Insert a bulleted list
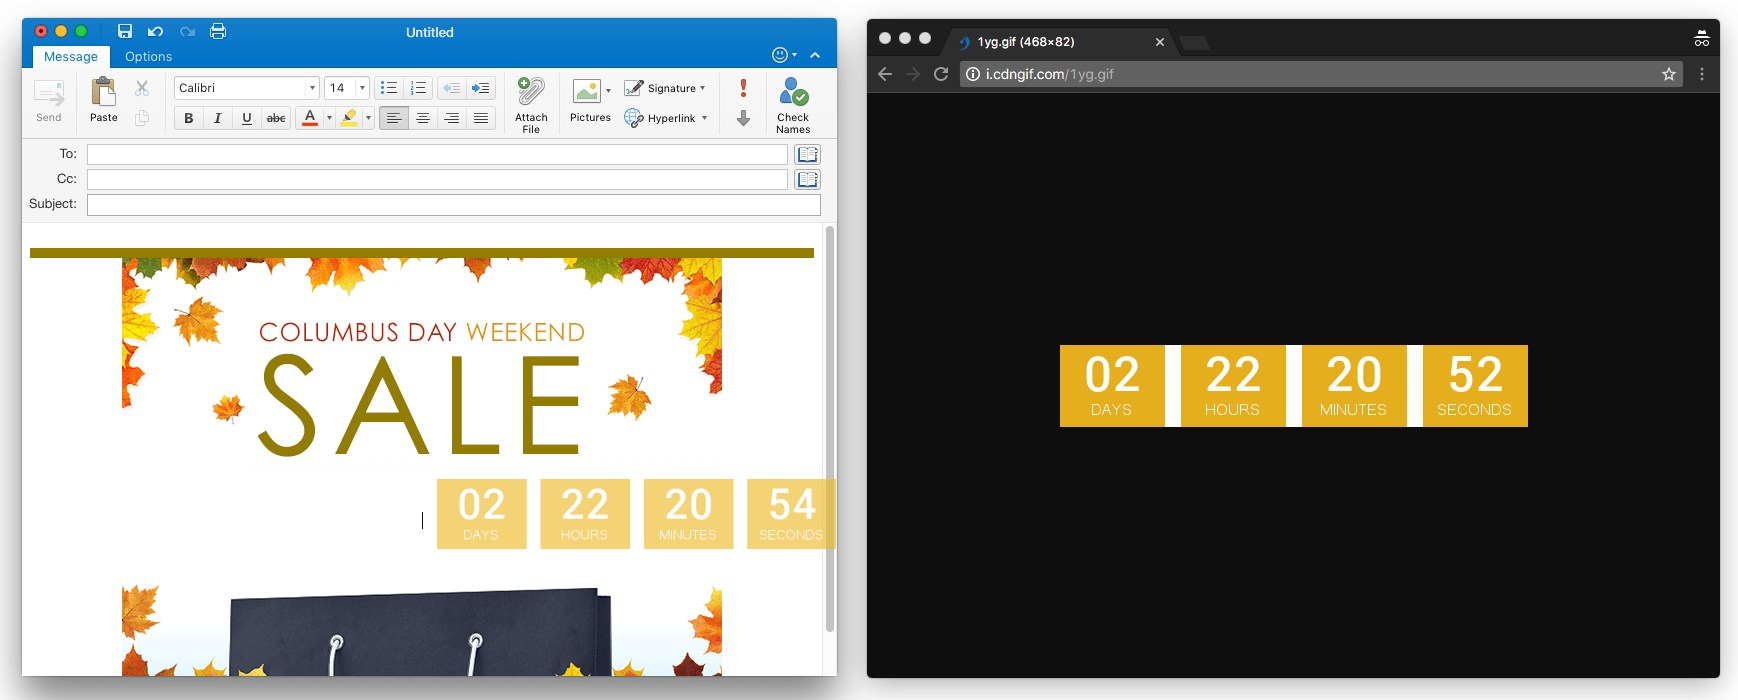The width and height of the screenshot is (1738, 700). (x=389, y=88)
